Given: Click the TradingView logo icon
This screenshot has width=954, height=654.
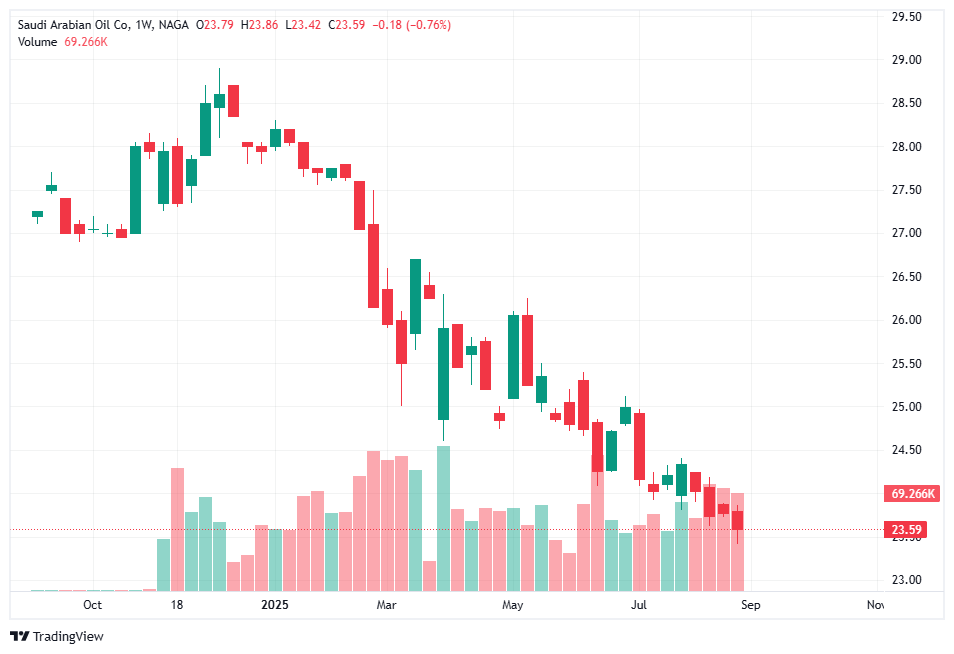Looking at the screenshot, I should pos(19,637).
